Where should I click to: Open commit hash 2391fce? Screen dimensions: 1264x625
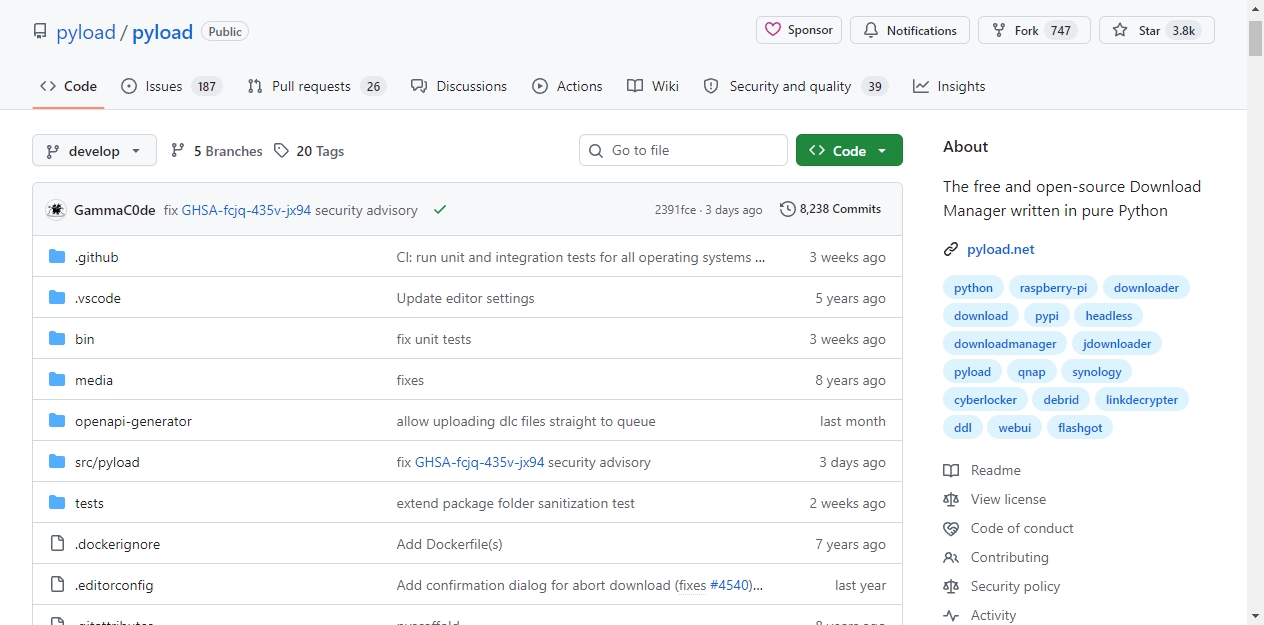676,210
